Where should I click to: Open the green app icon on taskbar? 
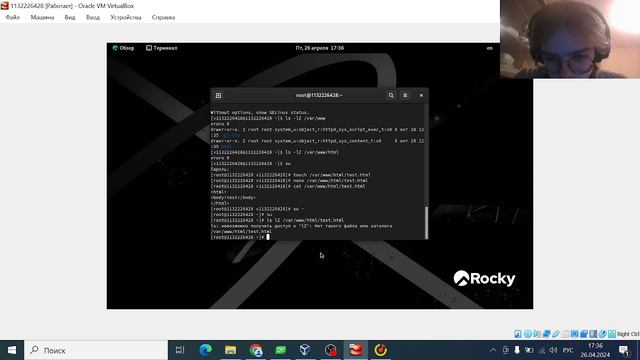coord(281,350)
